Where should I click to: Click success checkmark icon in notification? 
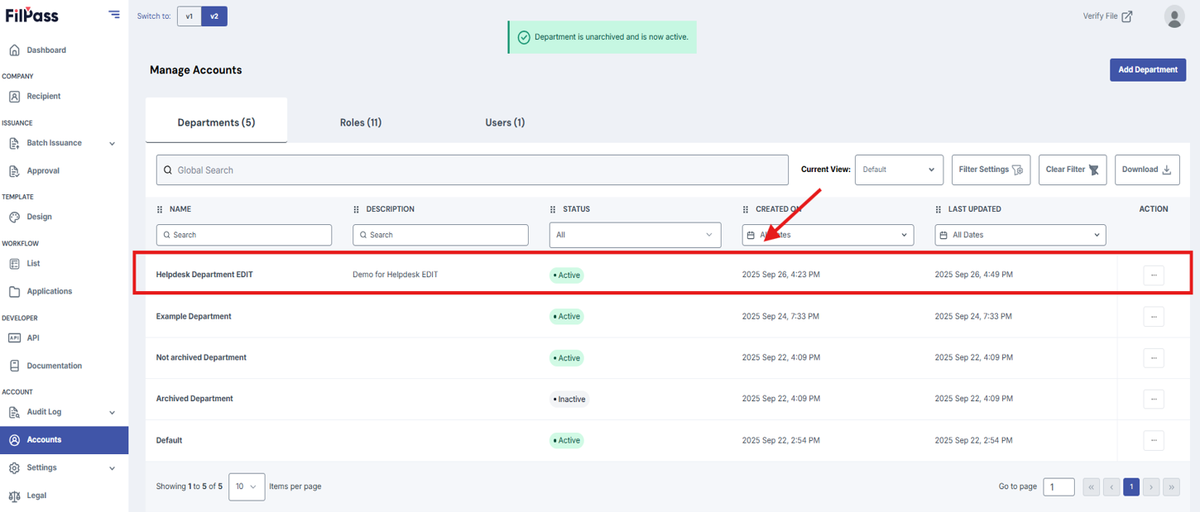(x=524, y=37)
